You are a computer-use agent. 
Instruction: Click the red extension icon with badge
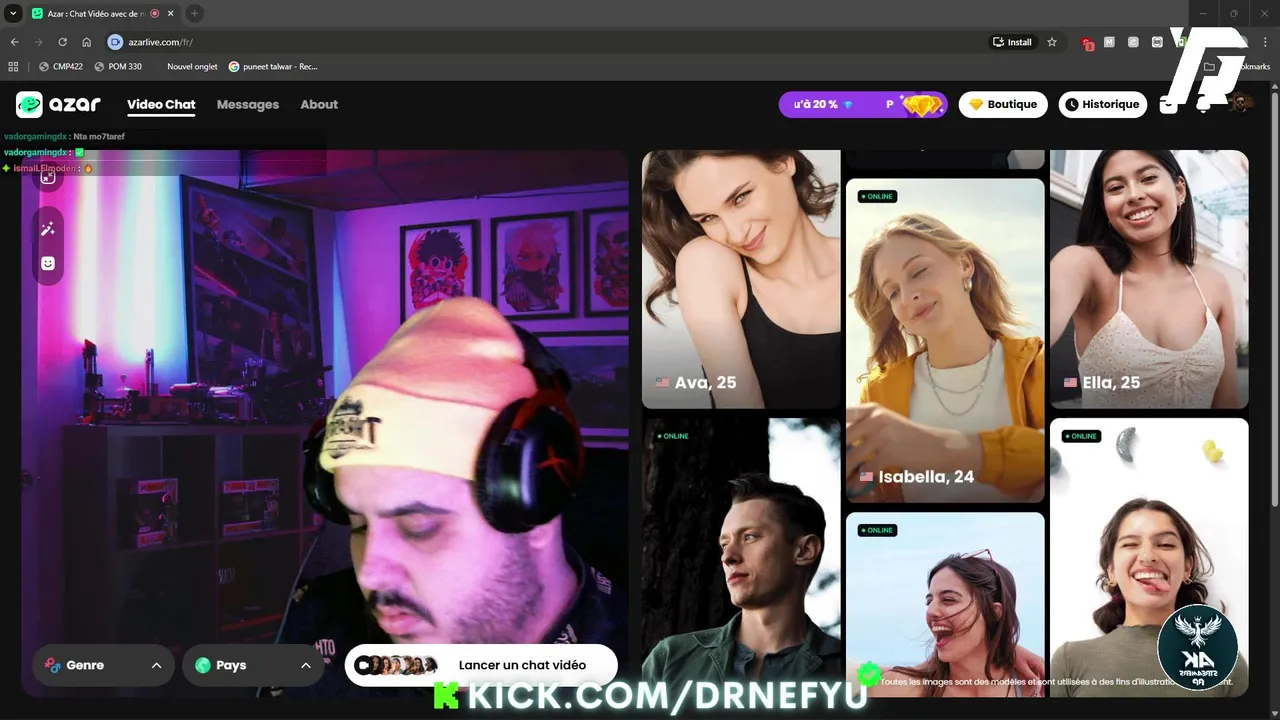pyautogui.click(x=1088, y=43)
